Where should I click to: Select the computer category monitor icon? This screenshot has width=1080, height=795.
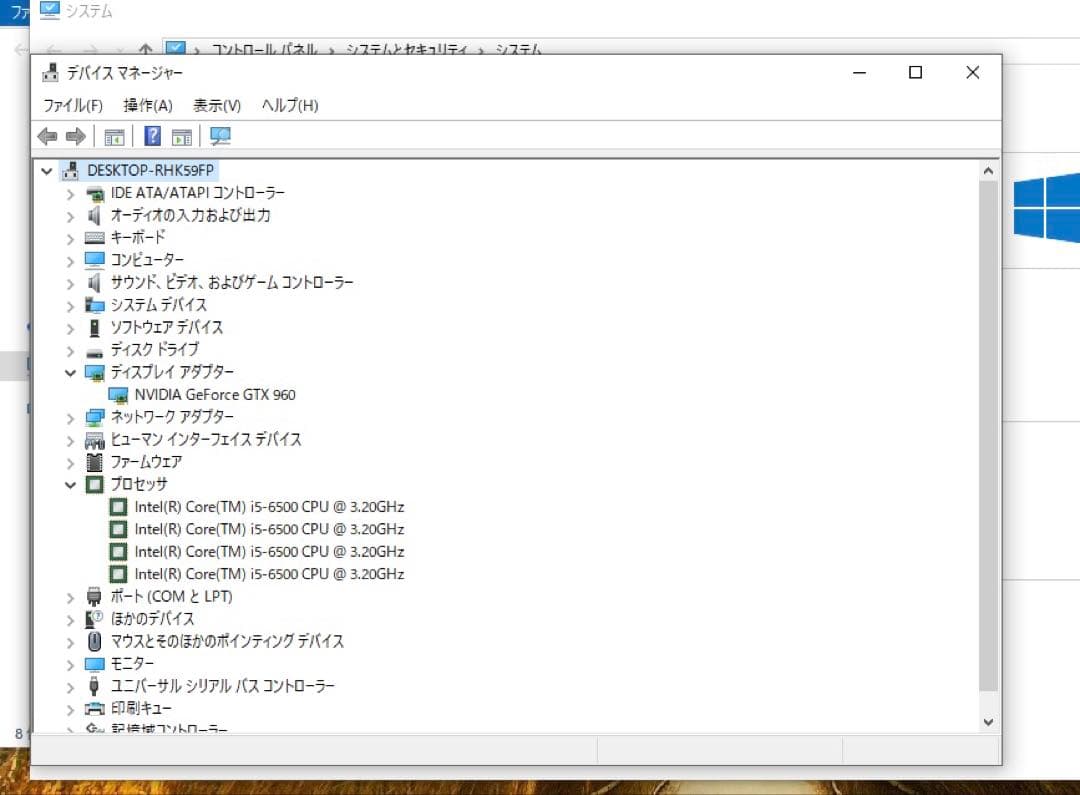pyautogui.click(x=94, y=260)
